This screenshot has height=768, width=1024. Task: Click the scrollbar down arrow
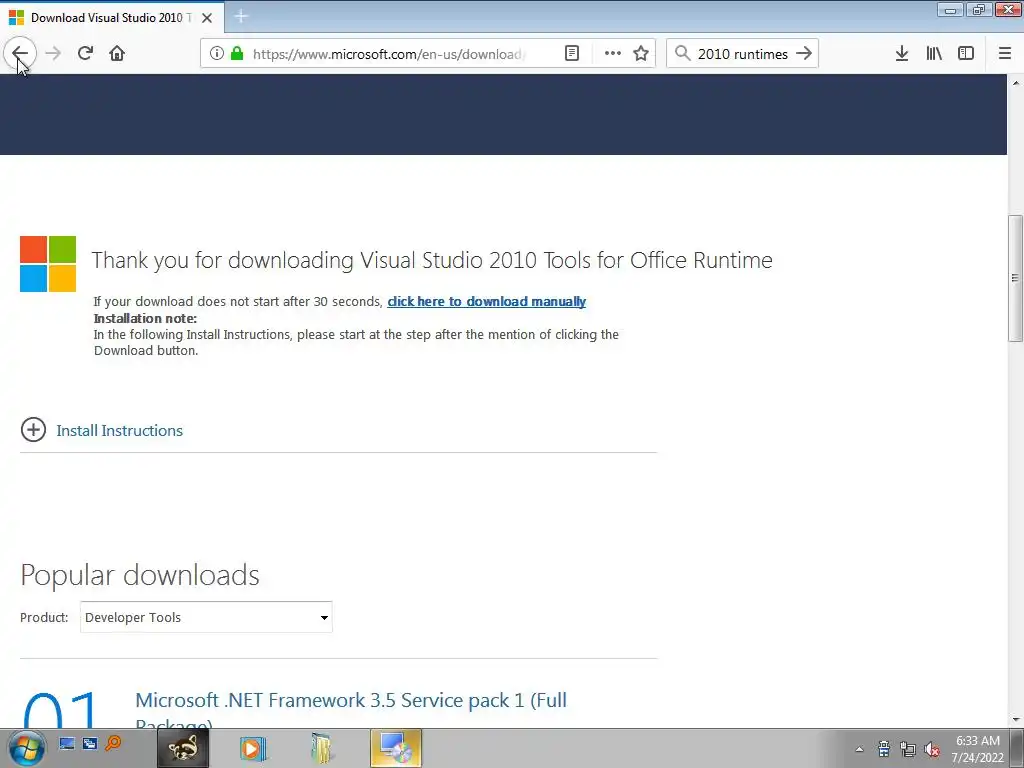point(1015,720)
